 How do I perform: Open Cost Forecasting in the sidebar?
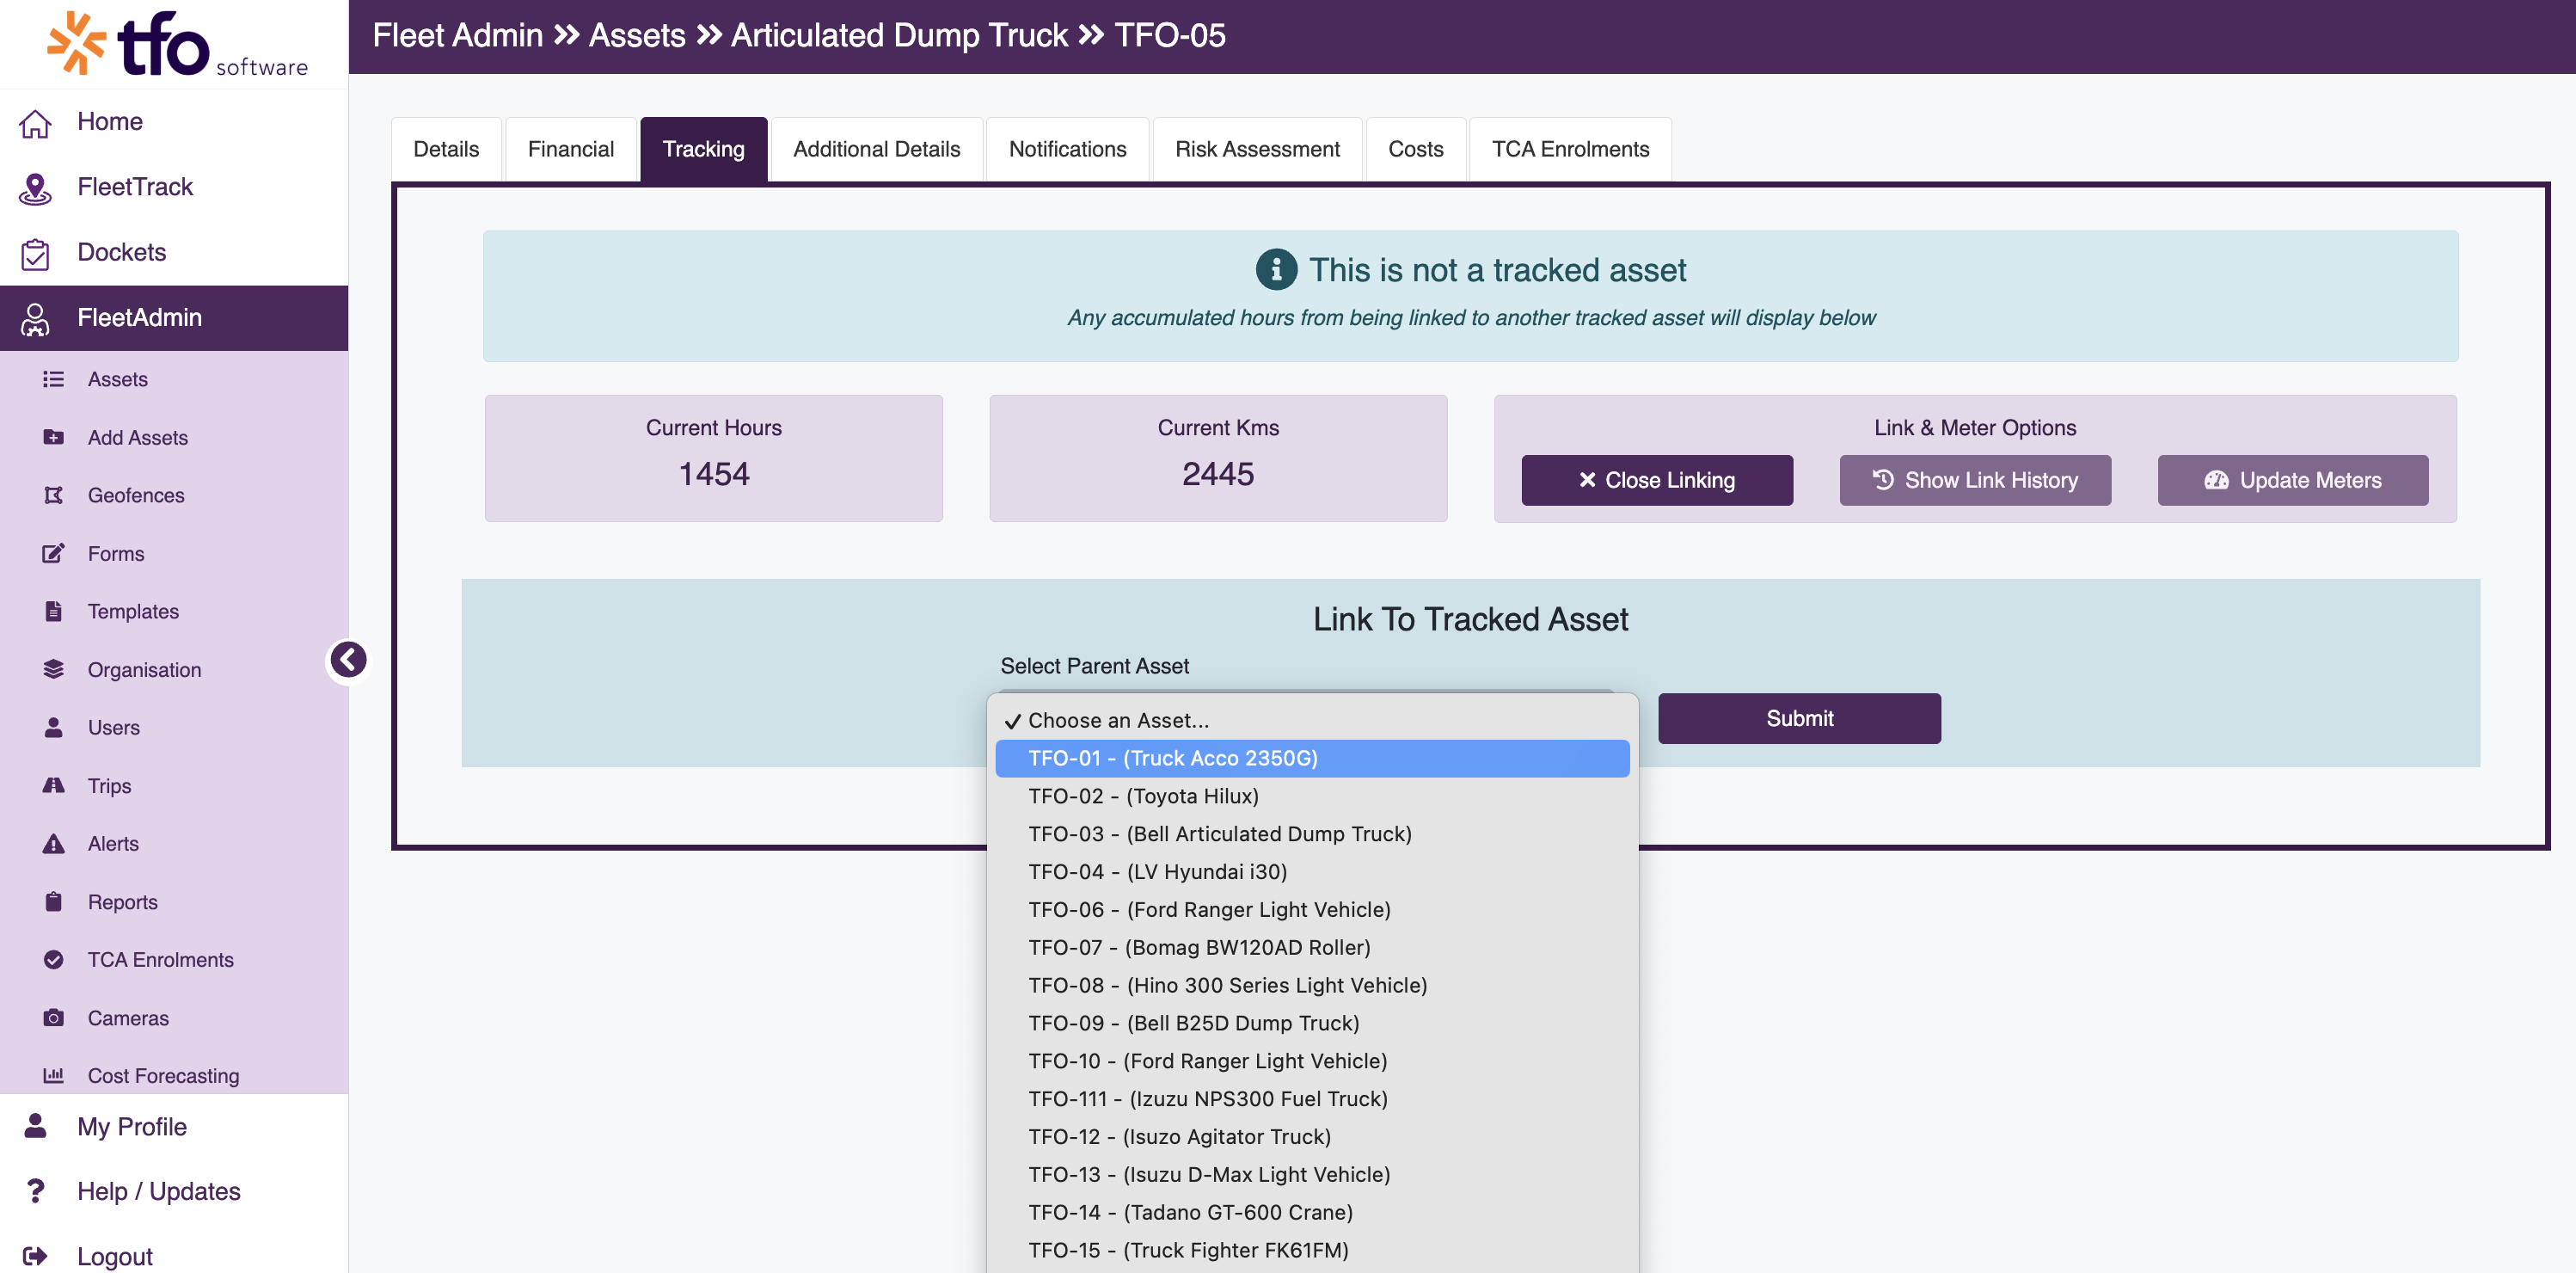tap(174, 1075)
